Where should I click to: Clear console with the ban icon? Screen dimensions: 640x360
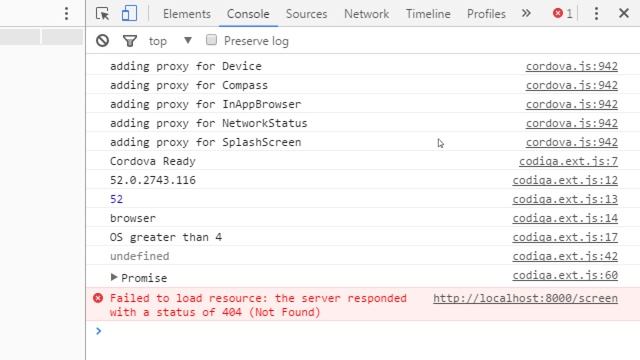102,41
